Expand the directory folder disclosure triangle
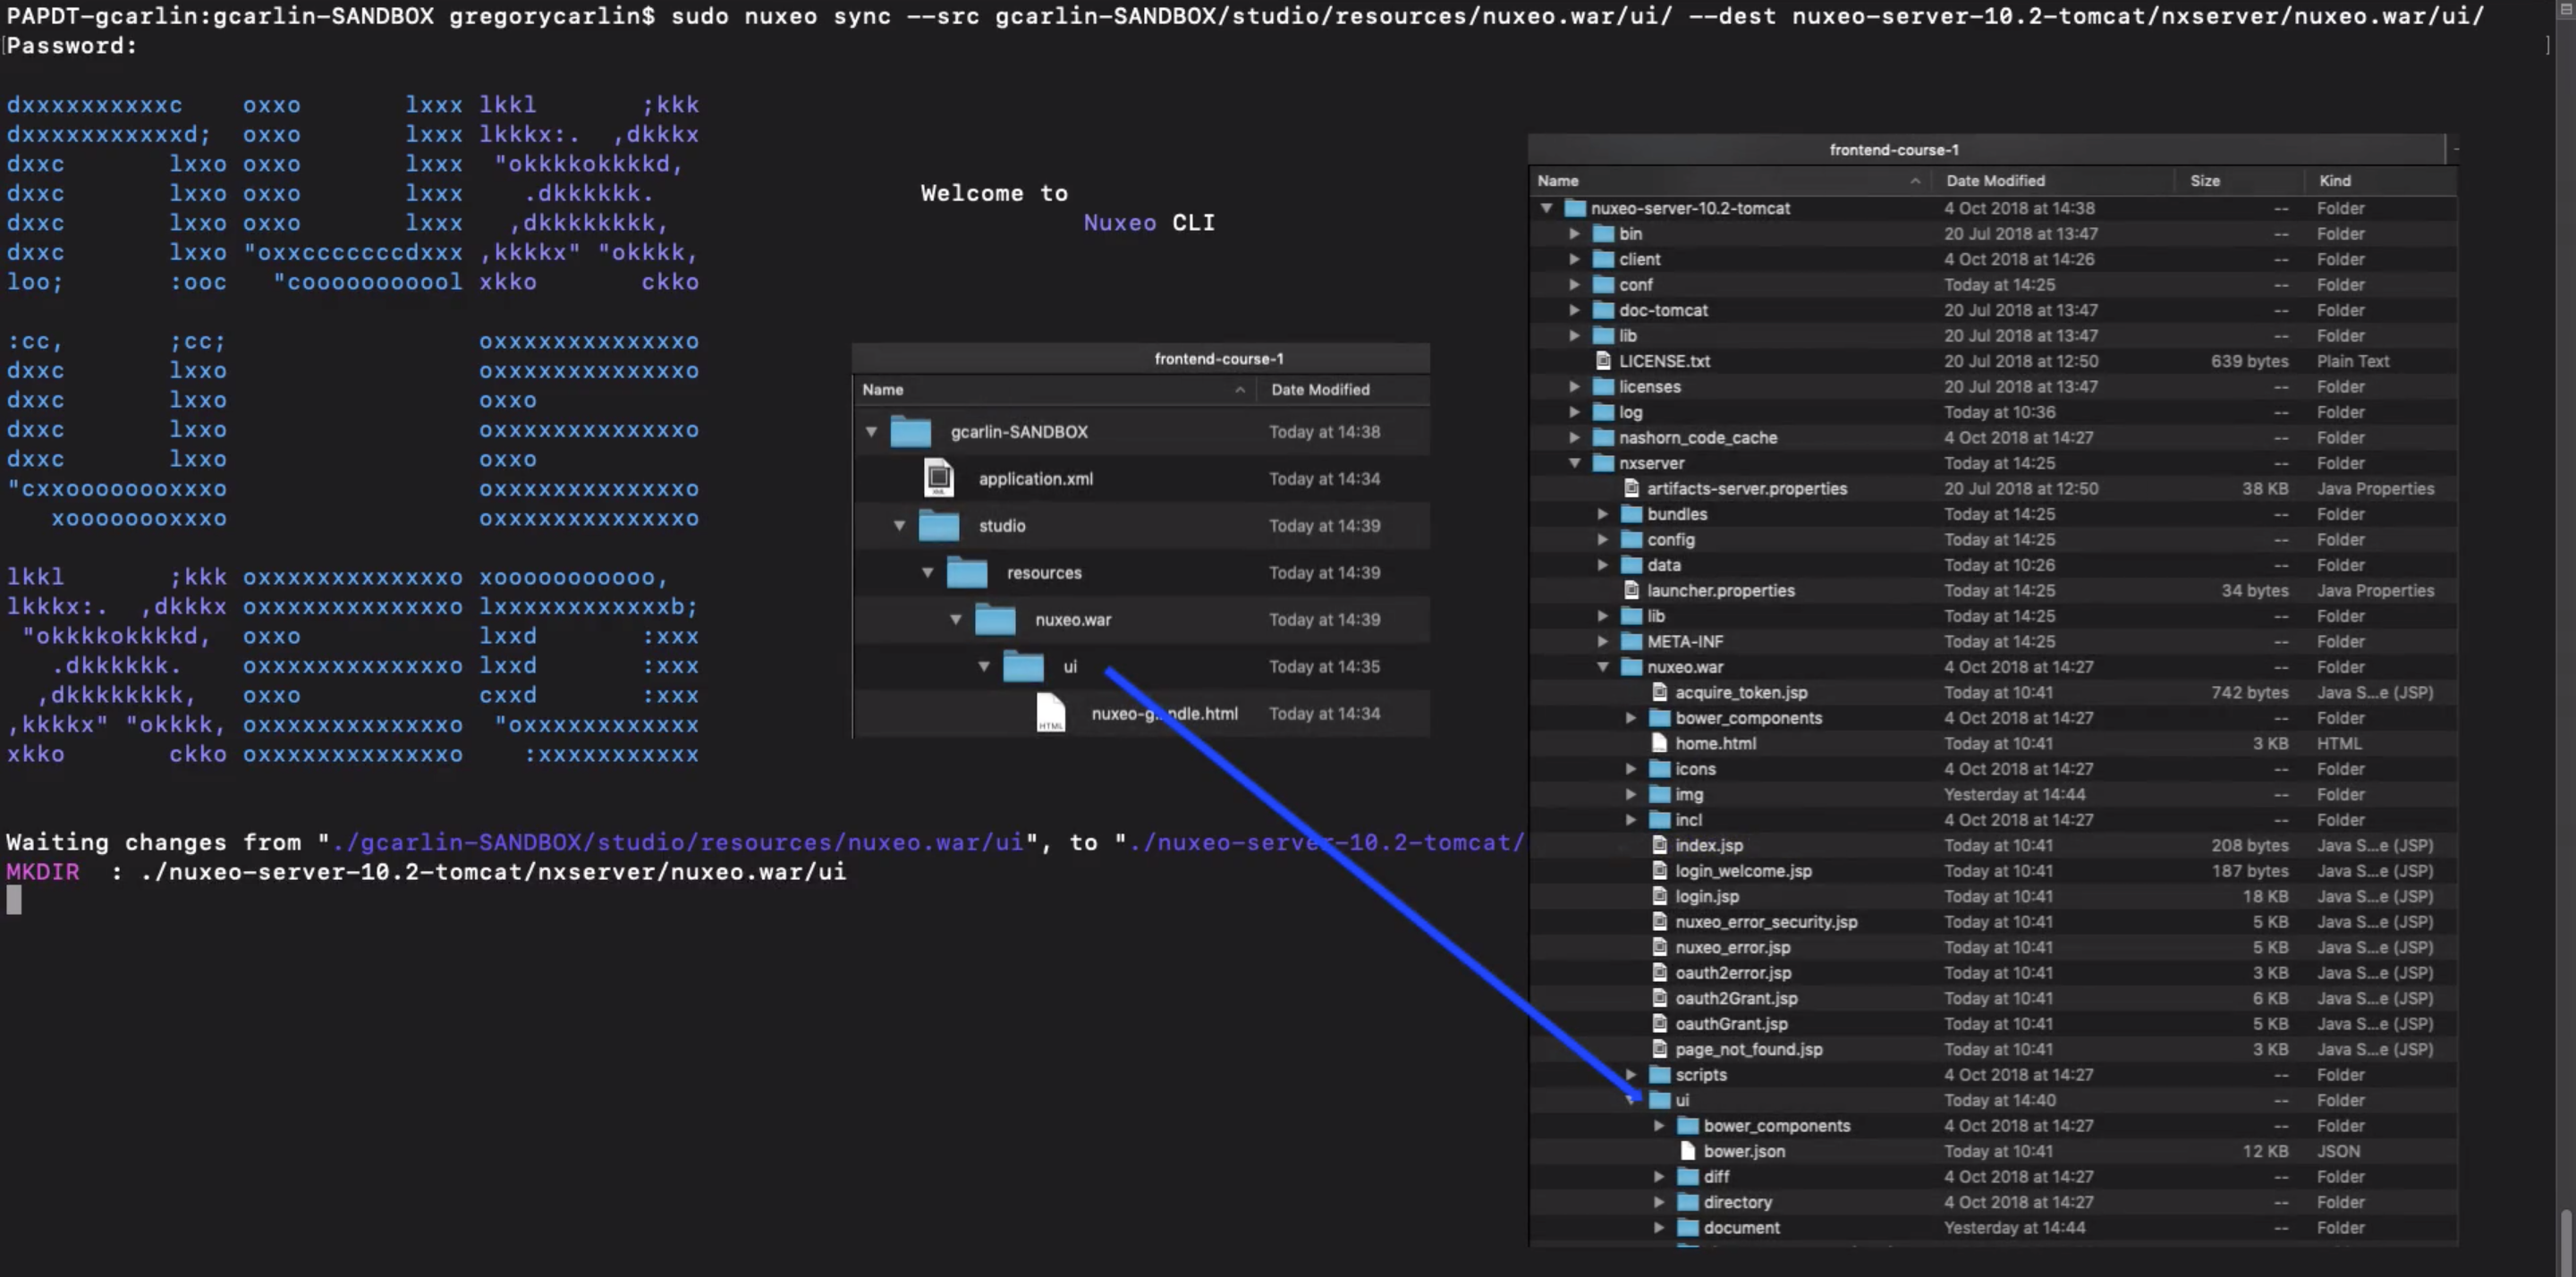The image size is (2576, 1277). tap(1658, 1202)
